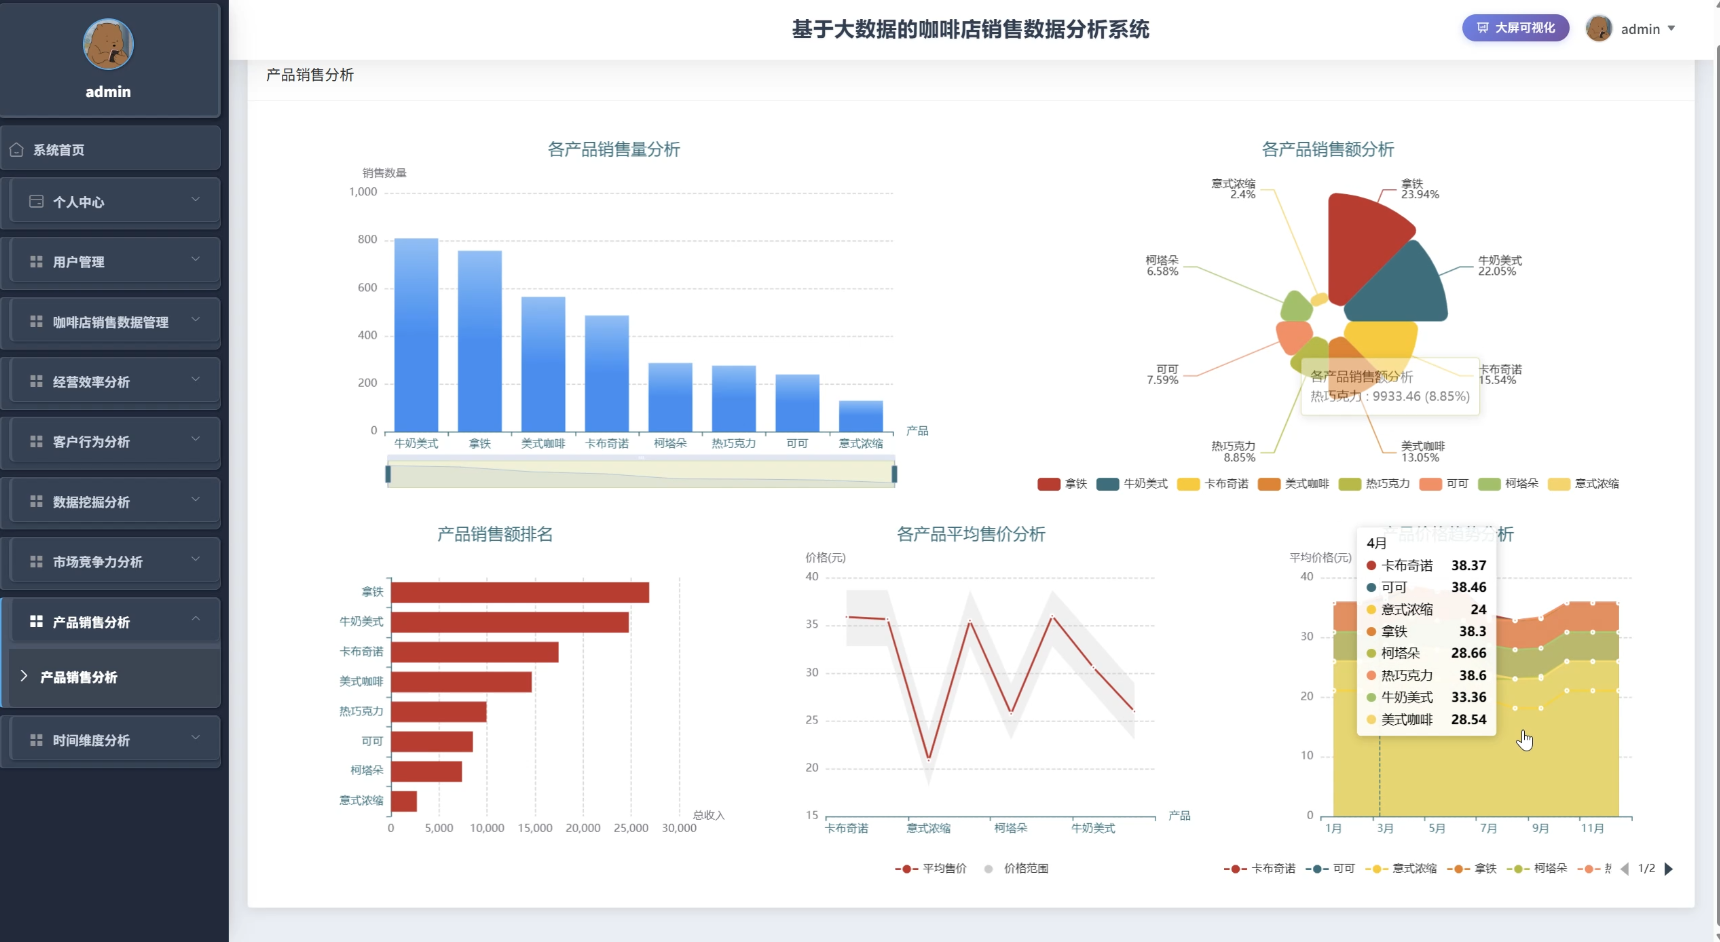
Task: Click the left handle of the bar chart zoom slider
Action: [388, 474]
